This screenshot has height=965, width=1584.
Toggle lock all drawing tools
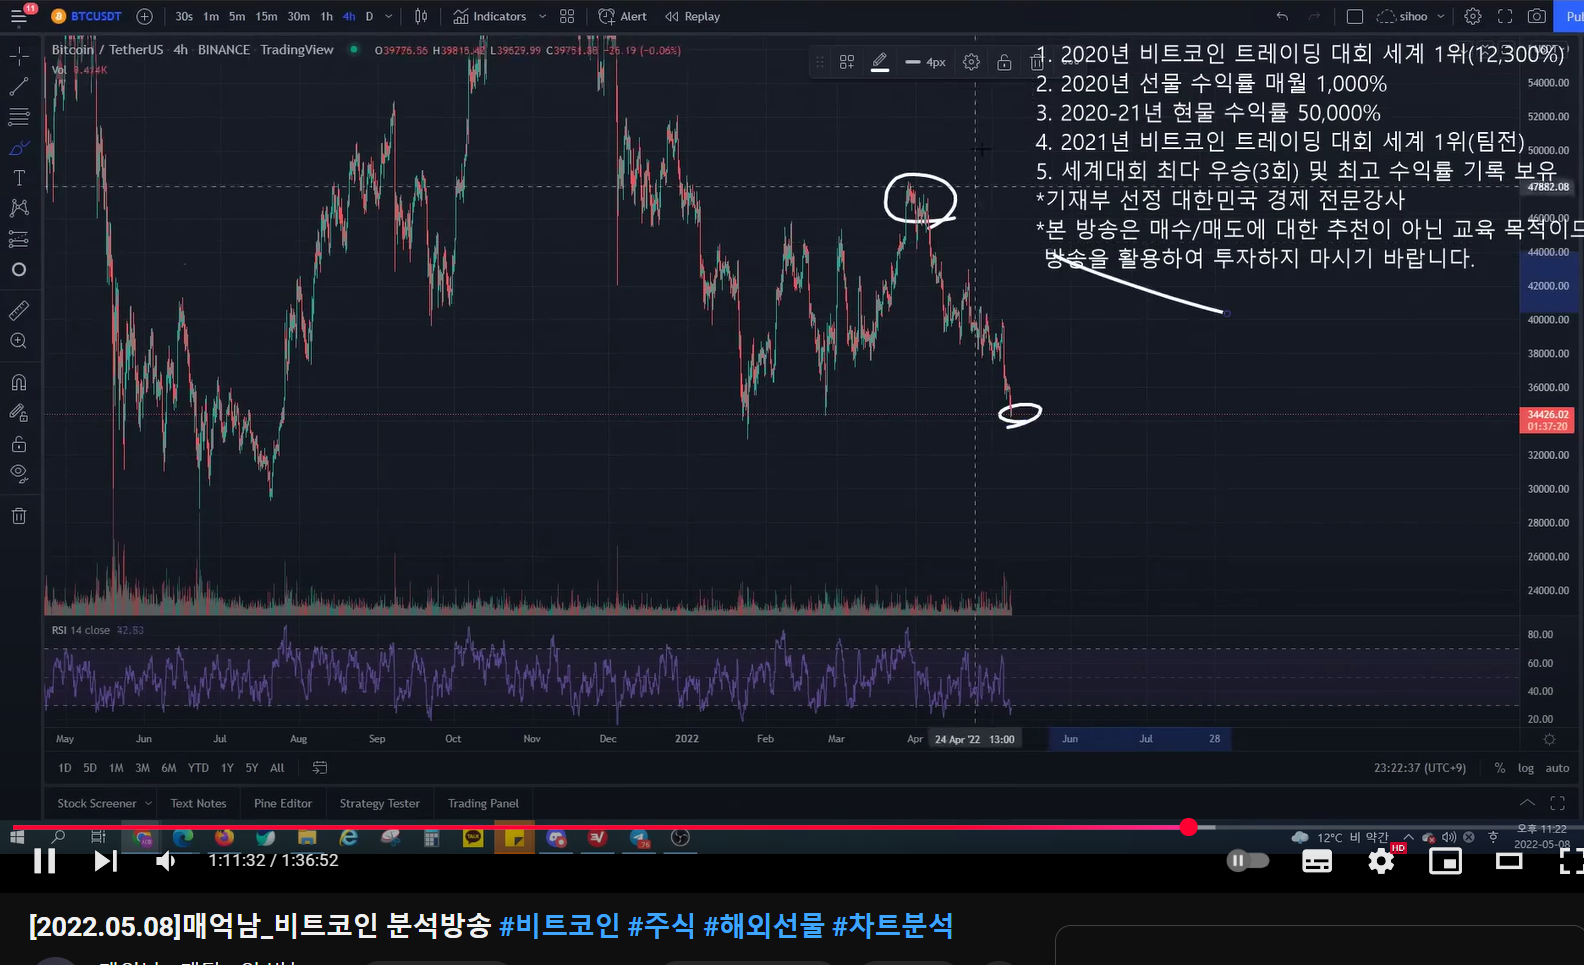click(x=19, y=444)
